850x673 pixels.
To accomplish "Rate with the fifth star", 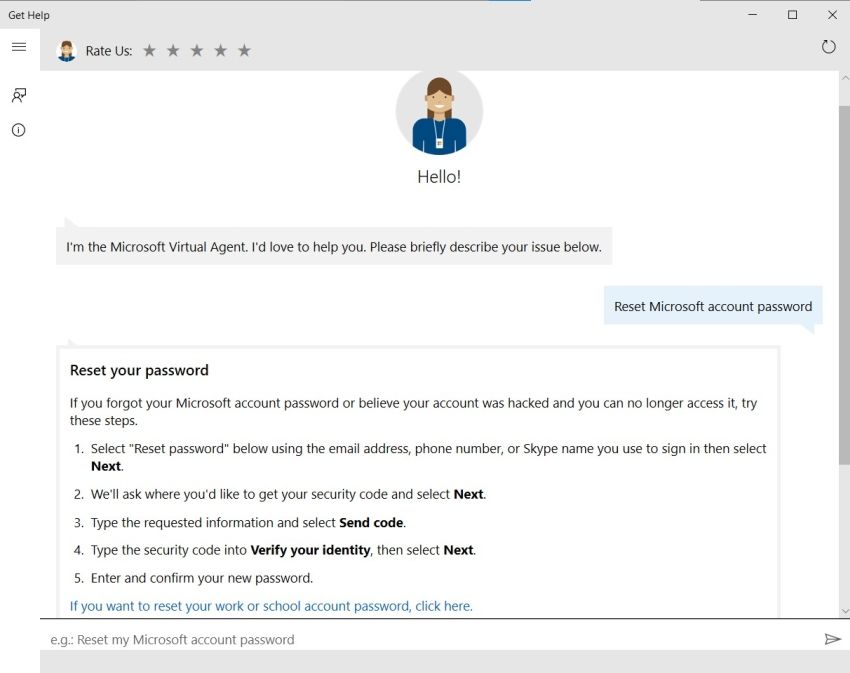I will (244, 50).
